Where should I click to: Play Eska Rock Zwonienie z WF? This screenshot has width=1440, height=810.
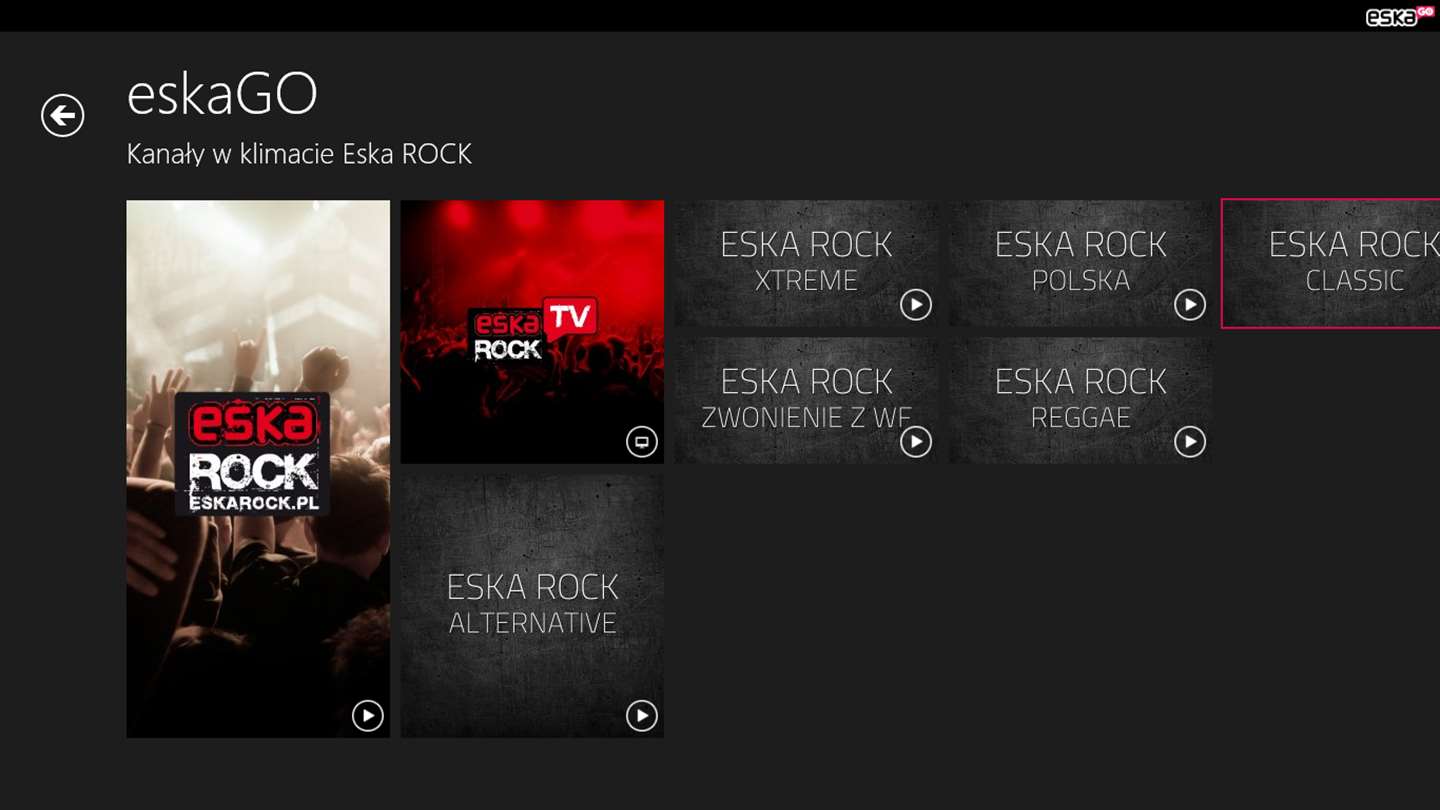click(x=916, y=441)
